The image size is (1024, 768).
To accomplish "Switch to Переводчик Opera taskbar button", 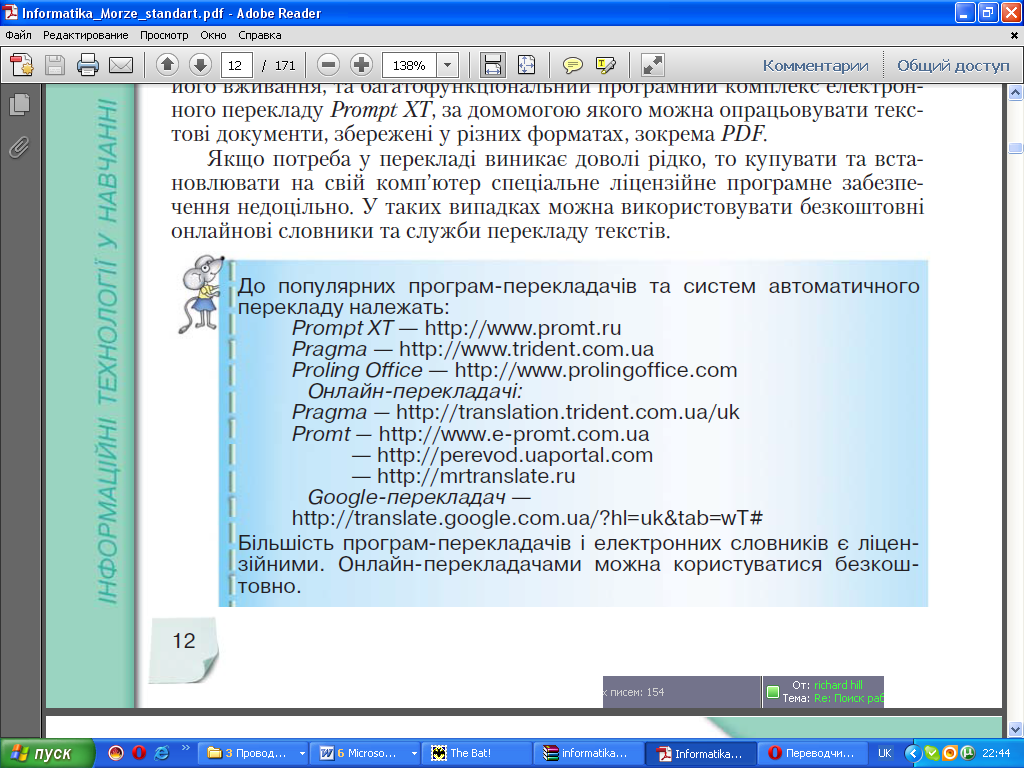I will pos(812,753).
